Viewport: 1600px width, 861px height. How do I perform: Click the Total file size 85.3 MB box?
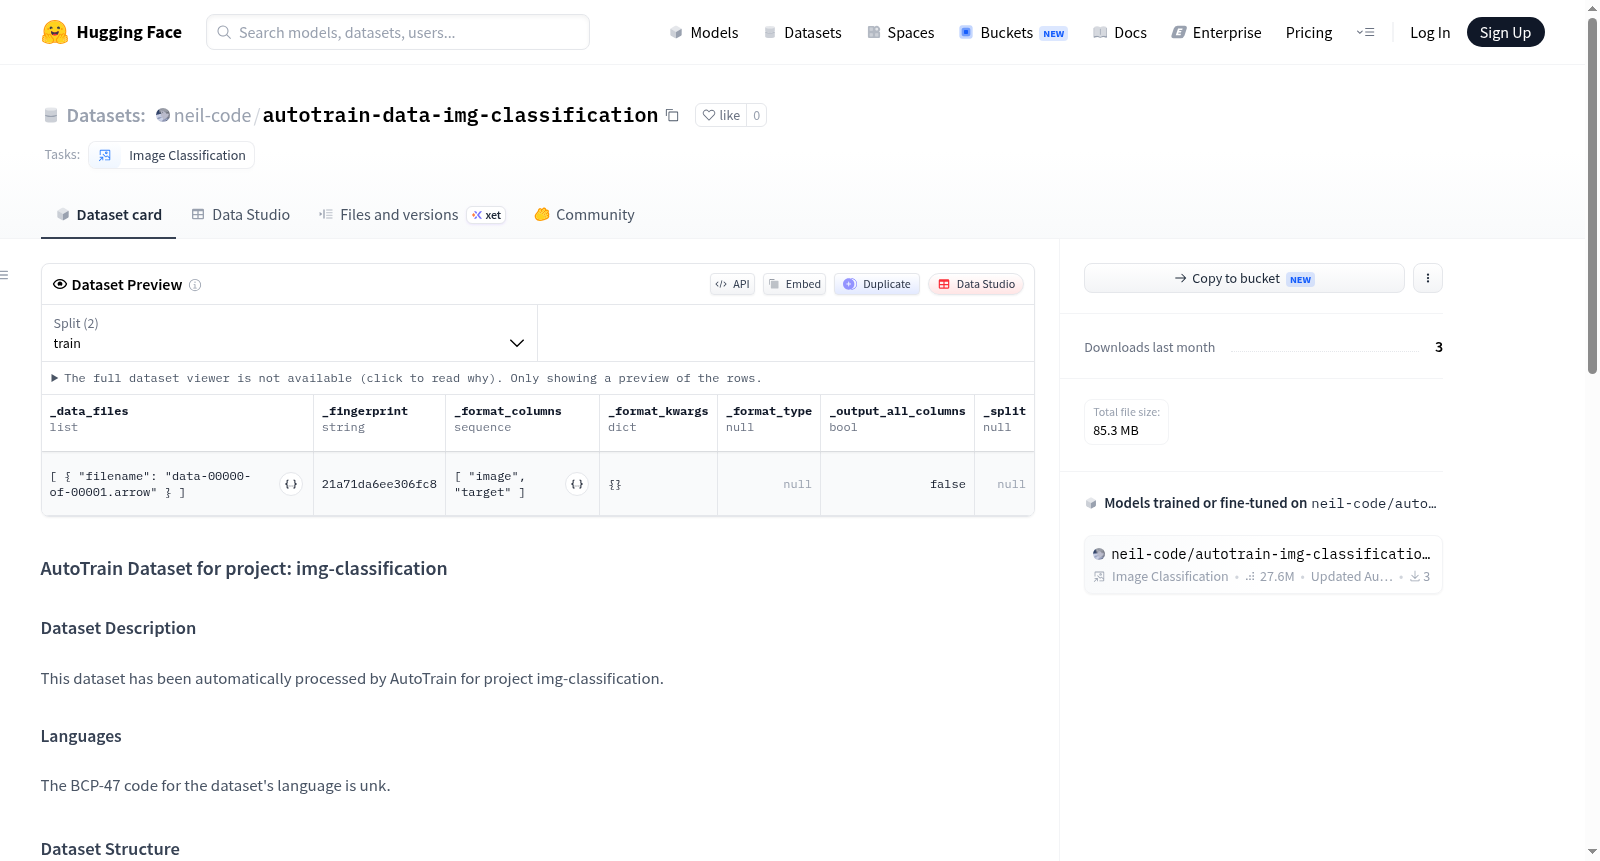1126,421
